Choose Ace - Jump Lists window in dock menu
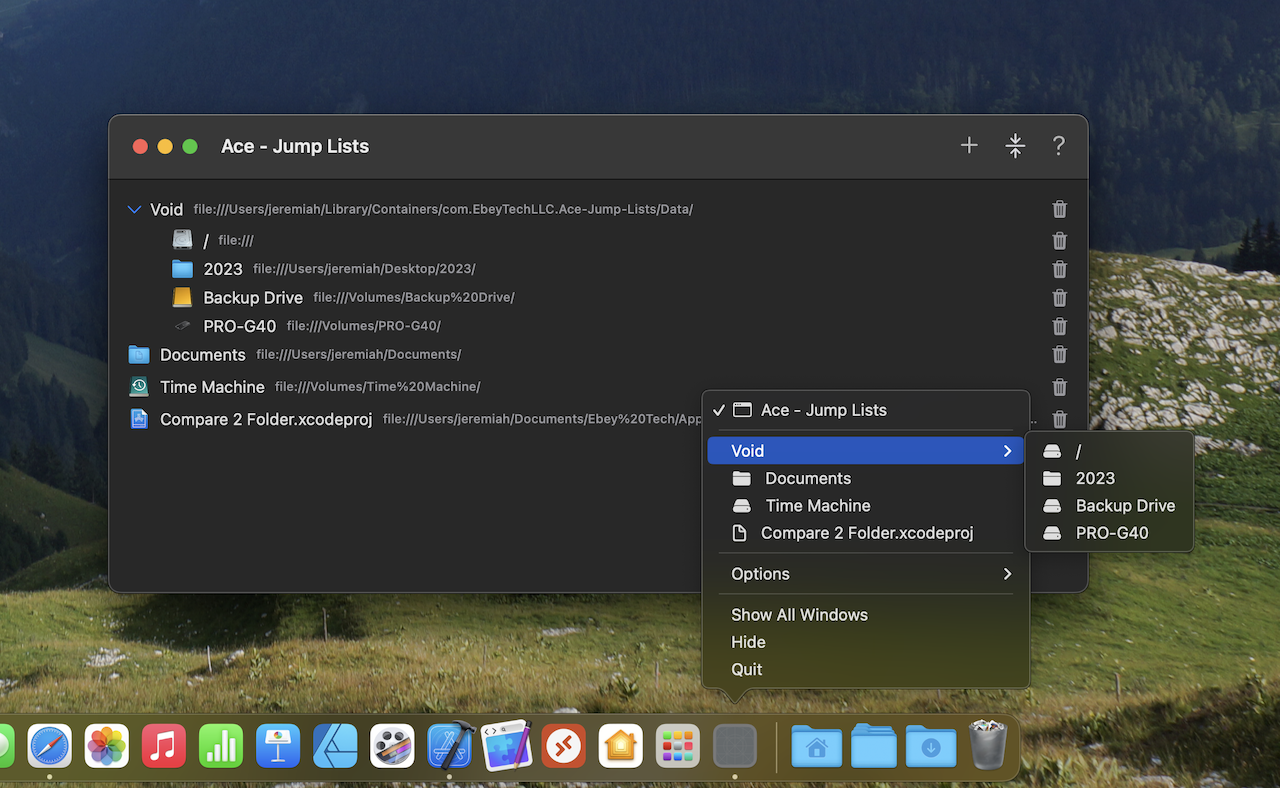 pos(866,410)
